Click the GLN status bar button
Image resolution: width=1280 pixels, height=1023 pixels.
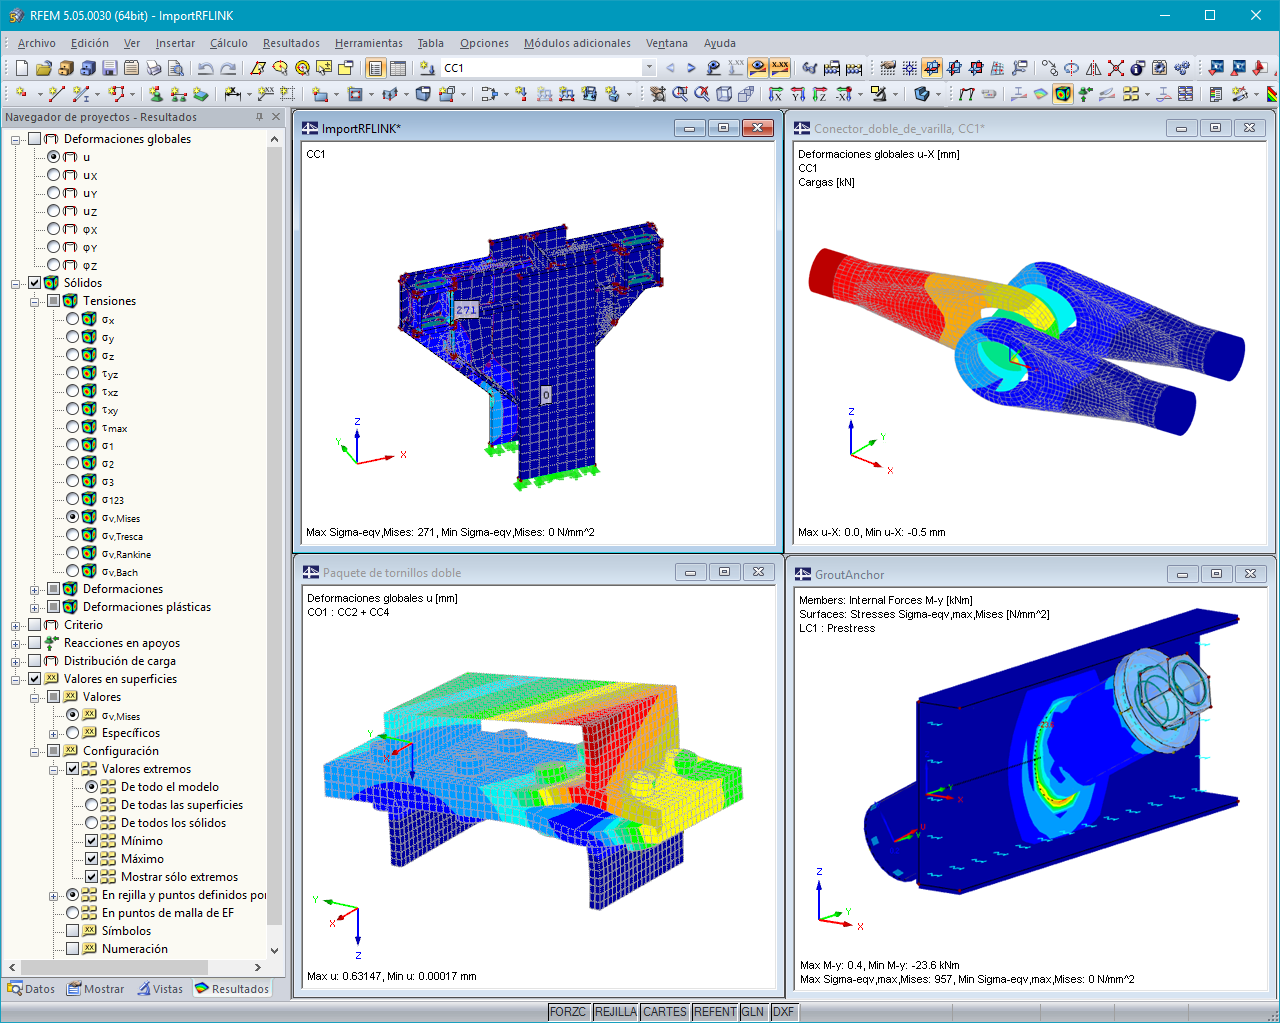point(753,1012)
